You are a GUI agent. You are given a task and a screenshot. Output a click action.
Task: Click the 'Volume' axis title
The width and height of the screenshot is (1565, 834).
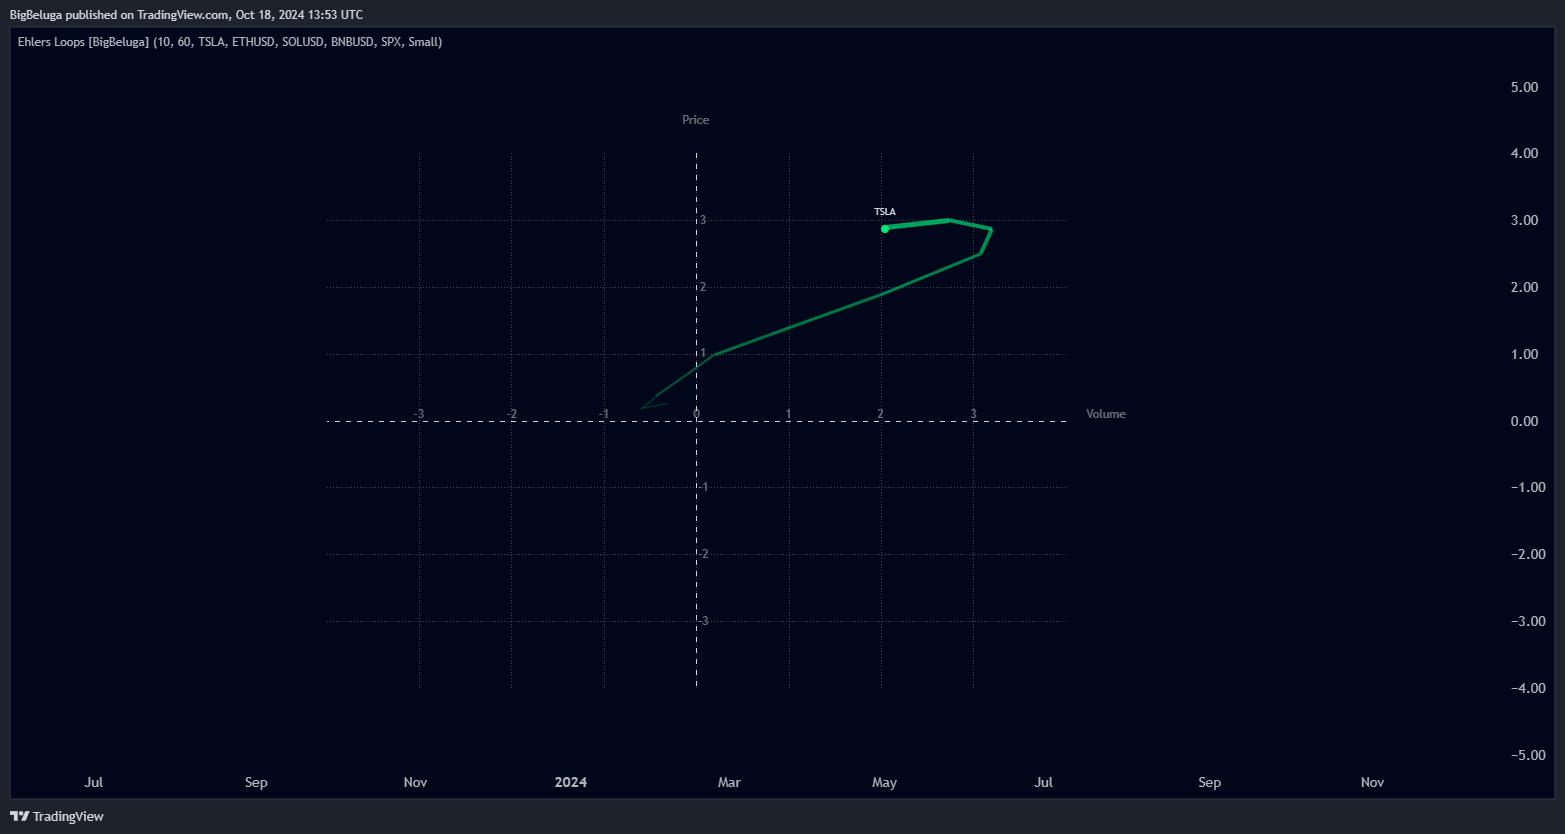(x=1106, y=414)
